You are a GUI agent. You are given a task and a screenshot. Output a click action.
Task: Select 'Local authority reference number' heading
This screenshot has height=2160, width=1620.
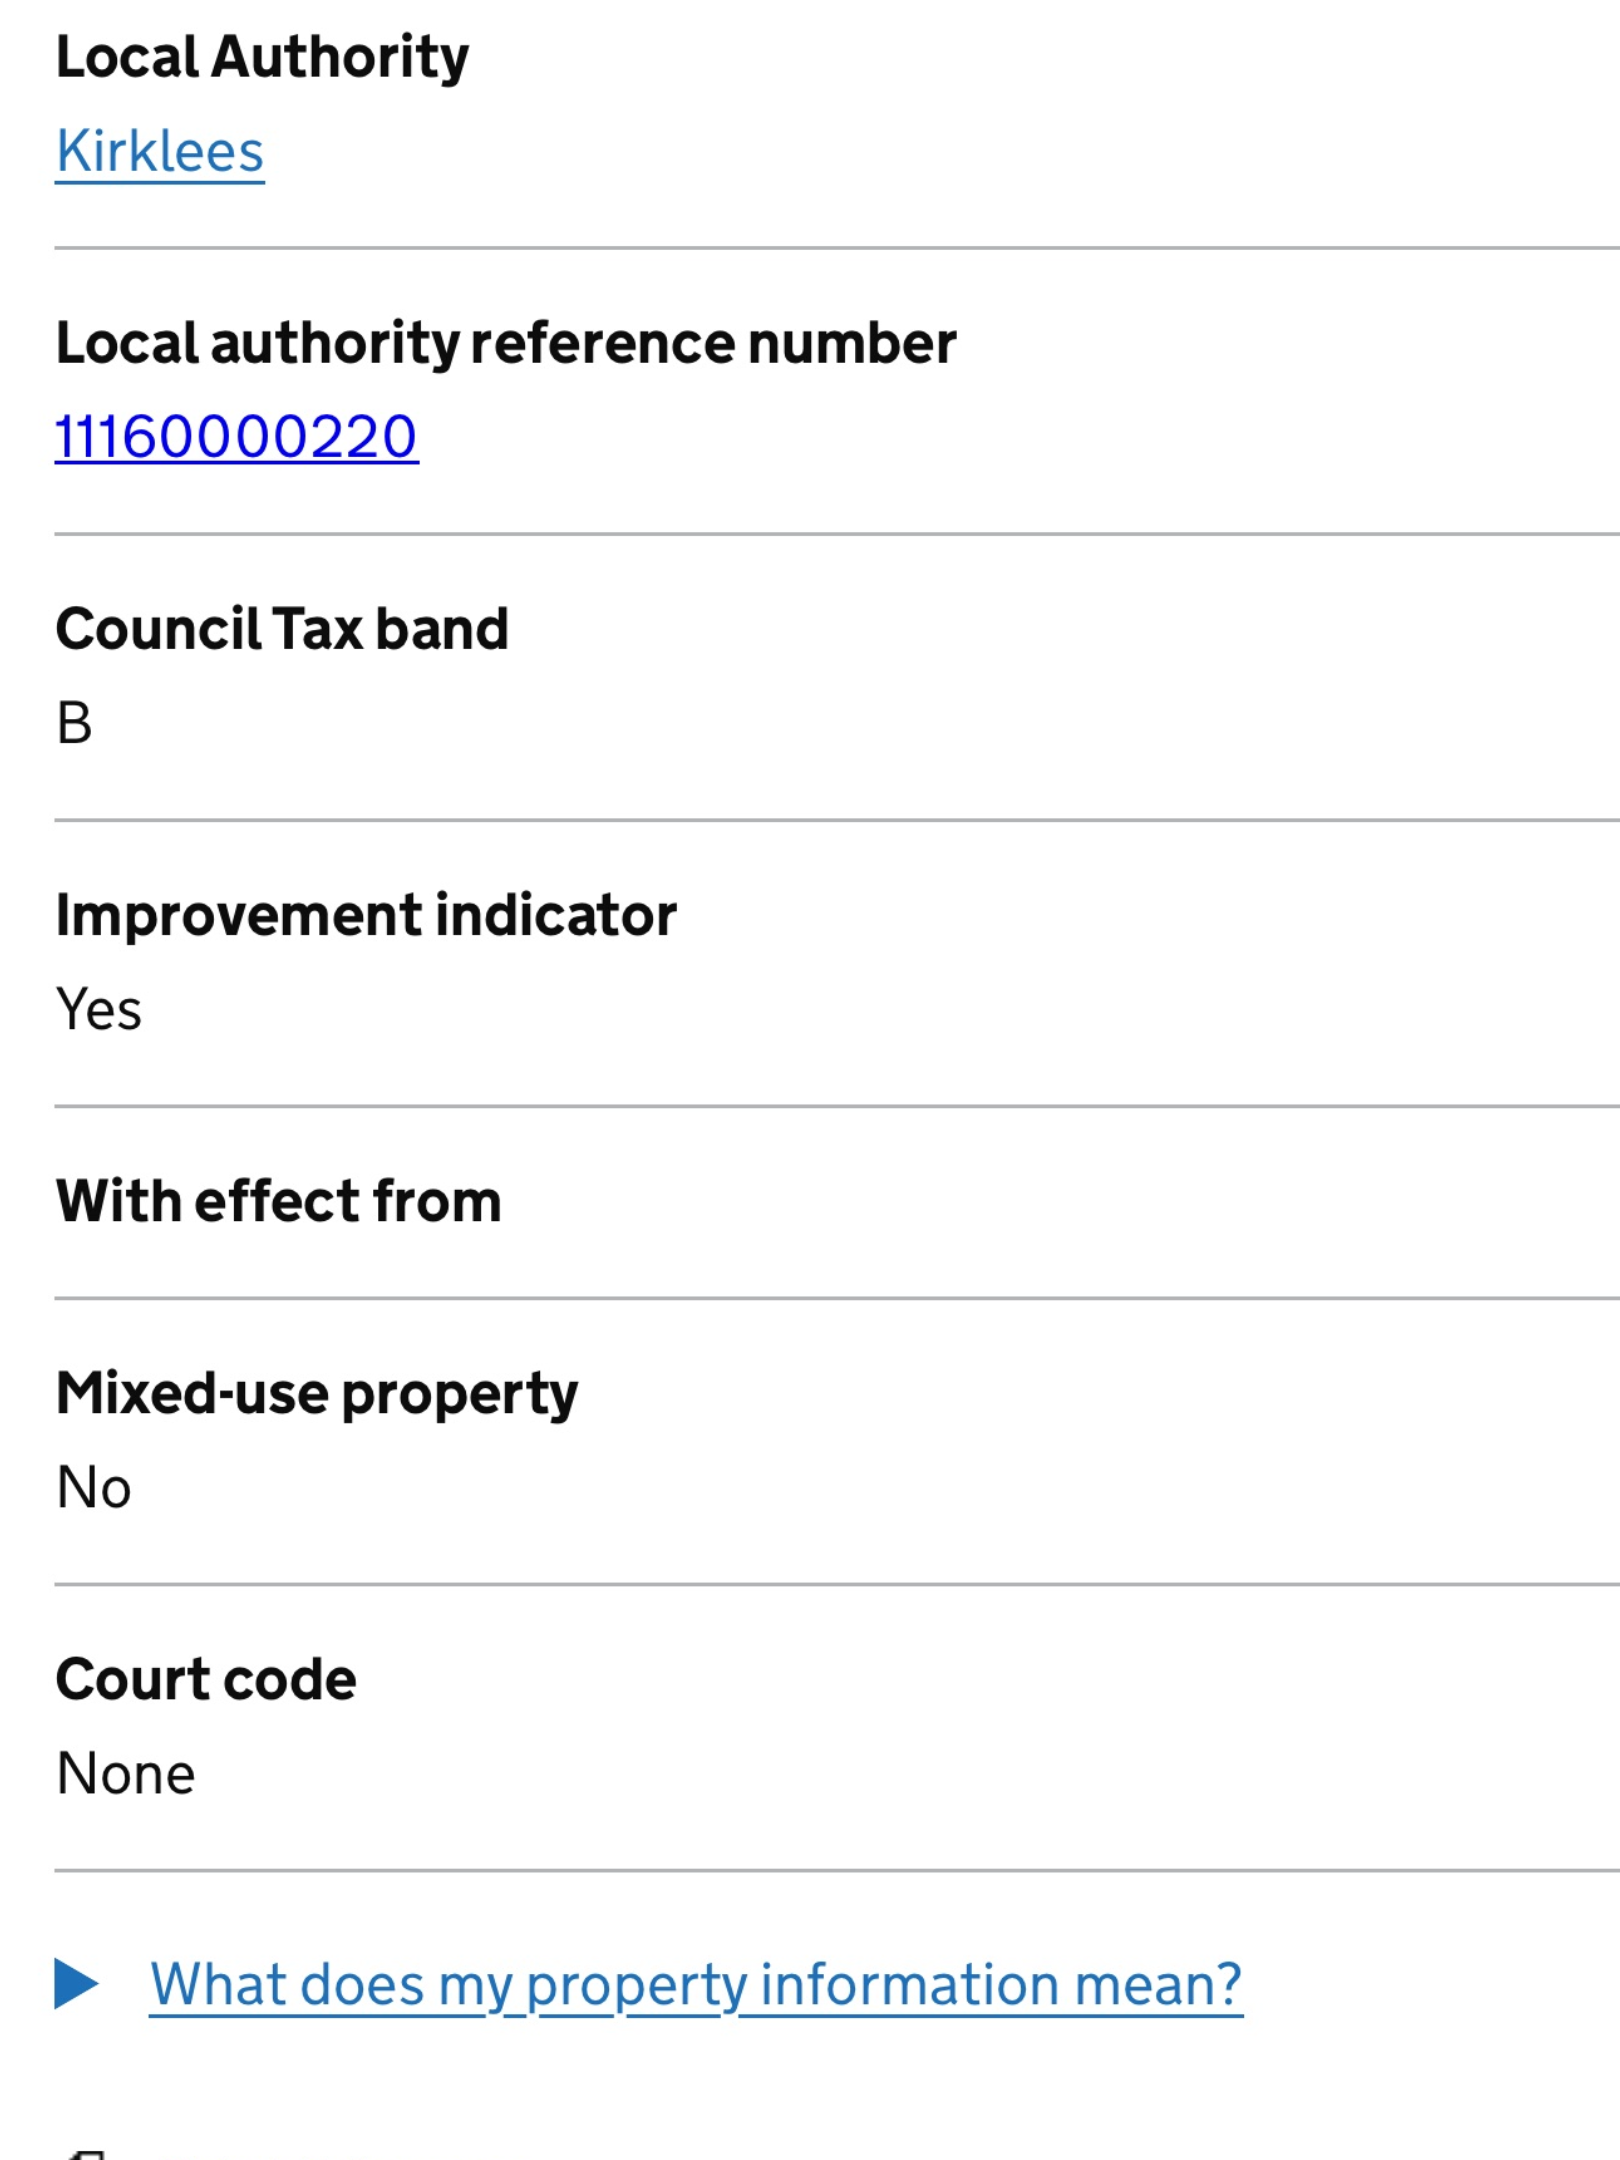point(506,344)
